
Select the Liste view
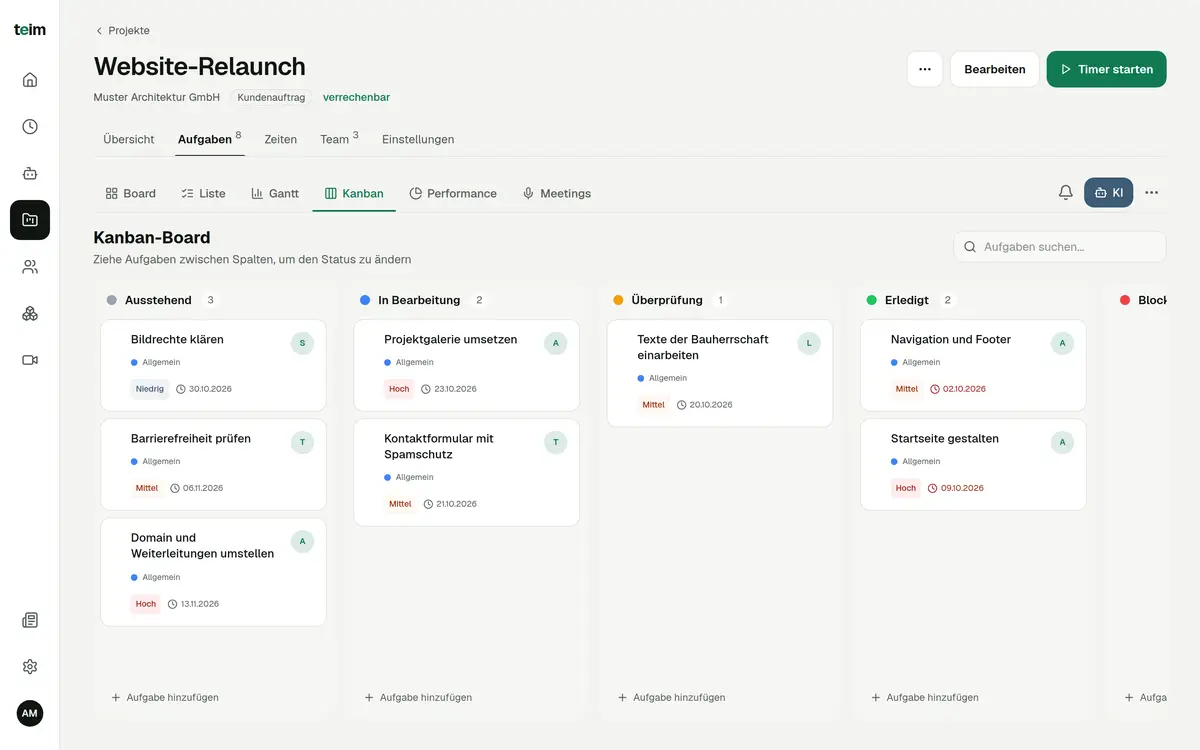(x=203, y=193)
